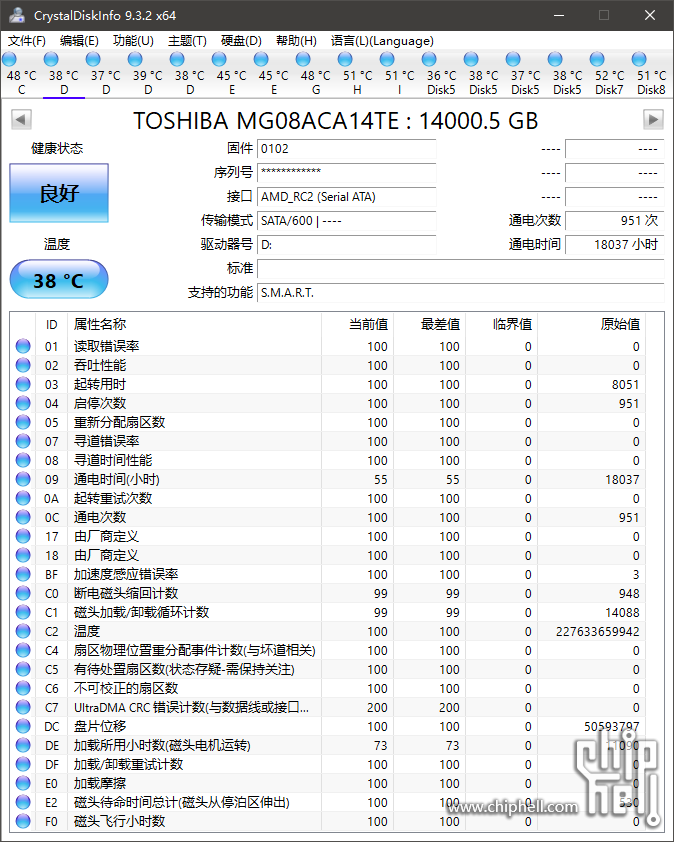Screen dimensions: 674x842
Task: Click the status orb for 寻道时间性能
Action: pos(23,460)
